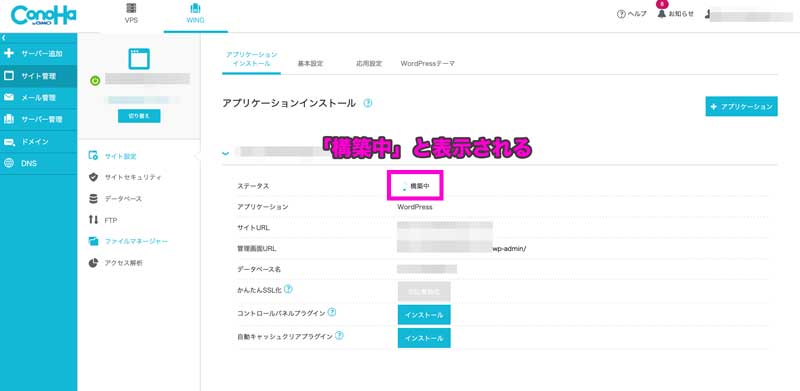This screenshot has width=800, height=391.
Task: Open DNS menu item
Action: (x=39, y=163)
